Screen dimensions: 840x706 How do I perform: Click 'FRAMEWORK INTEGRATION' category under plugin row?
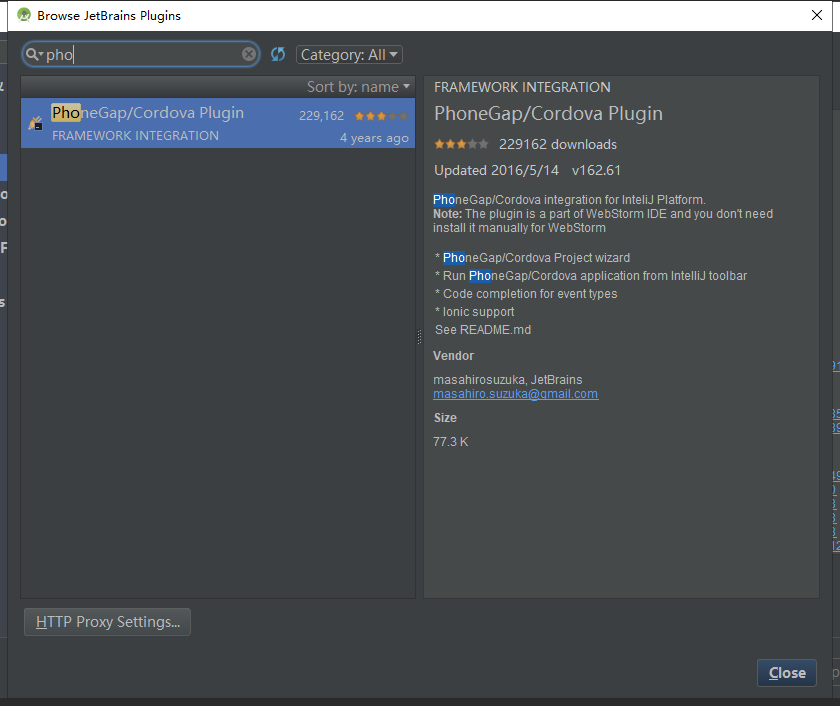pos(135,136)
